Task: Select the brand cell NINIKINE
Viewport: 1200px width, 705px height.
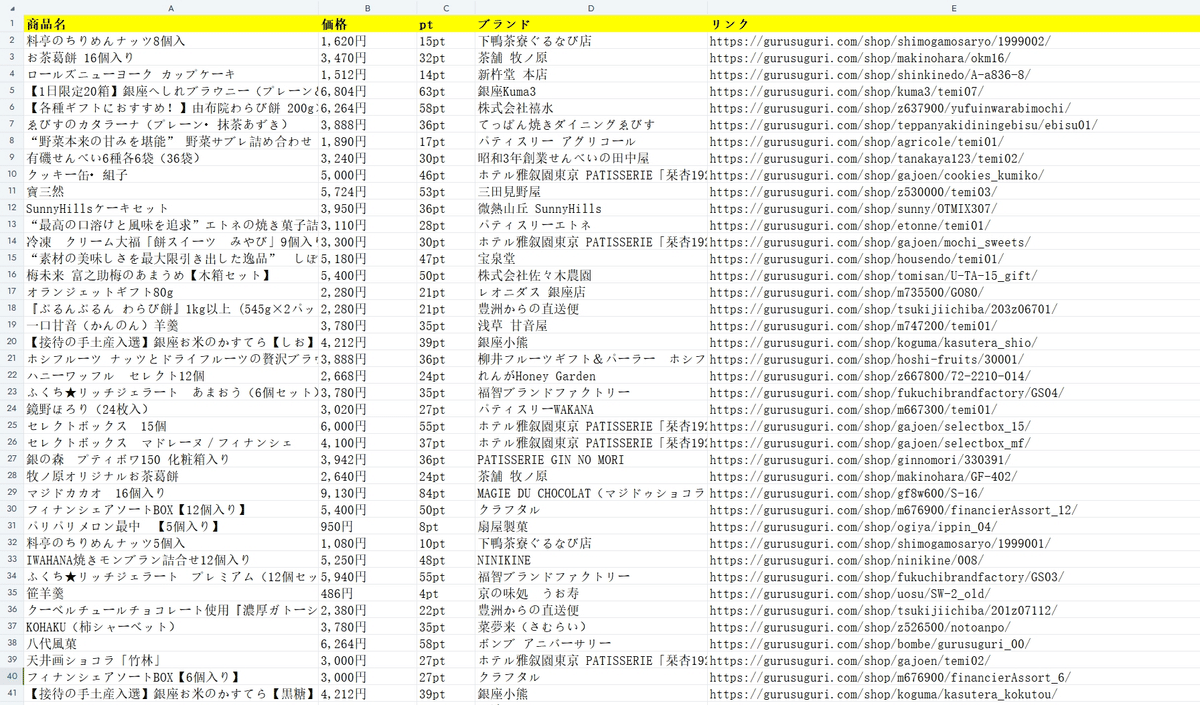Action: 591,559
